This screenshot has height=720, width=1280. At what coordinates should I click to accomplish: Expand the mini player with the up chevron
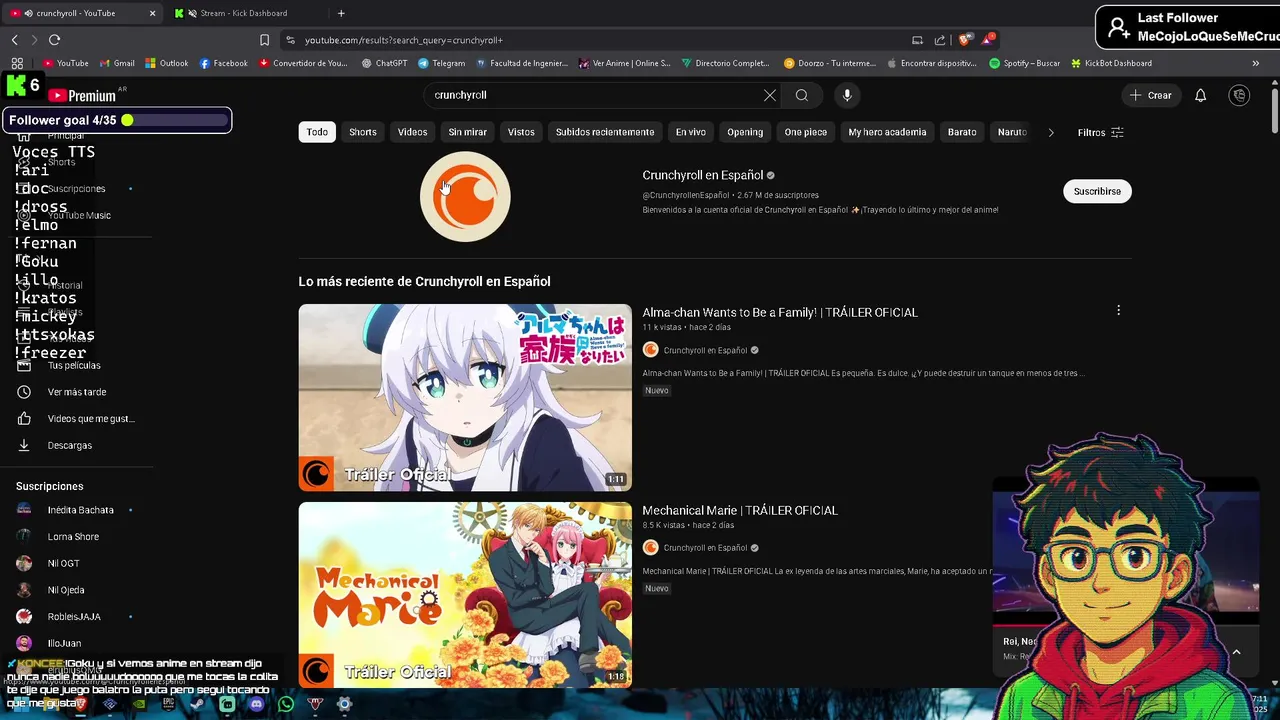pyautogui.click(x=1236, y=652)
